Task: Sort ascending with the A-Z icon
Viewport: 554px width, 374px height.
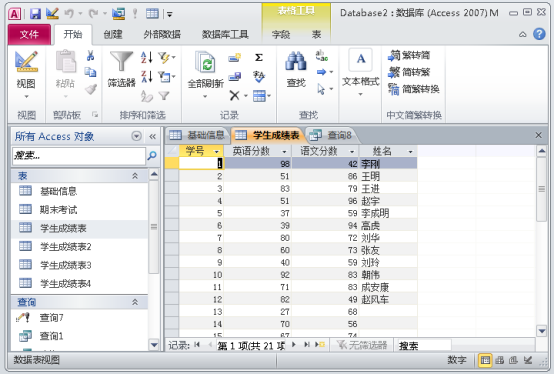Action: coord(147,57)
